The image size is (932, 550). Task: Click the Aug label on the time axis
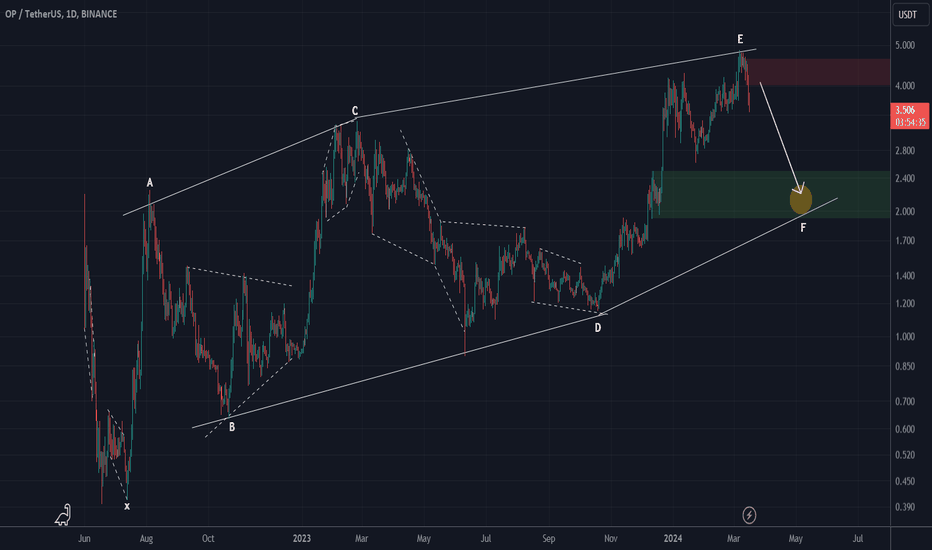tap(146, 539)
